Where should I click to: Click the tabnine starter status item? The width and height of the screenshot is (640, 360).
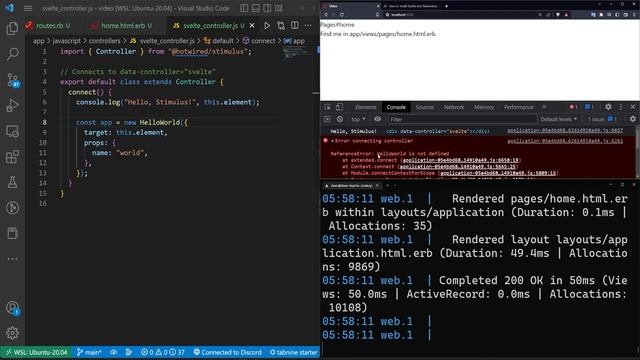[x=293, y=352]
